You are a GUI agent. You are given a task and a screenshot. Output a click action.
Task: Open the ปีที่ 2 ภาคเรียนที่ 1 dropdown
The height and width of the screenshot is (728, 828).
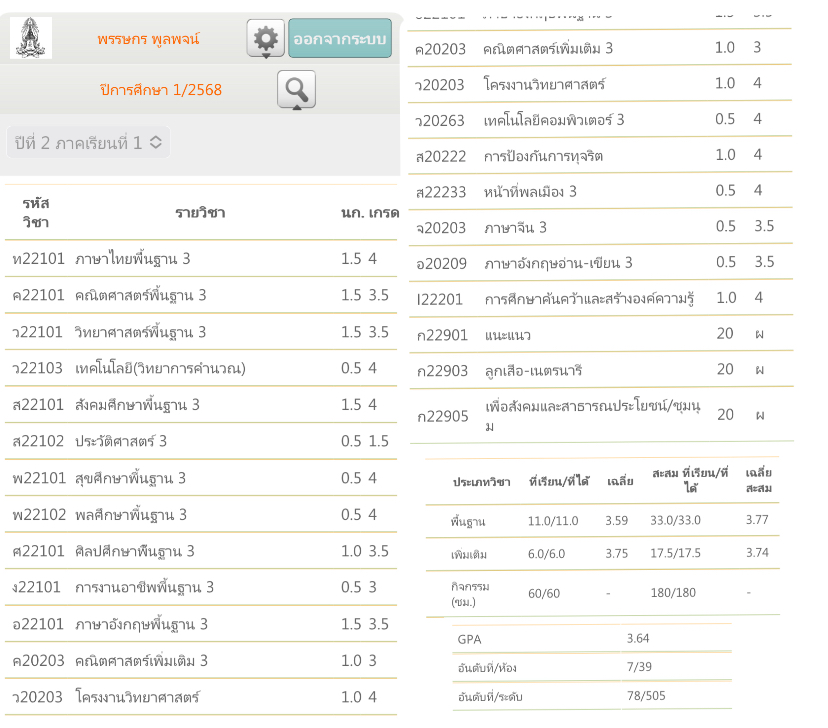(x=88, y=142)
